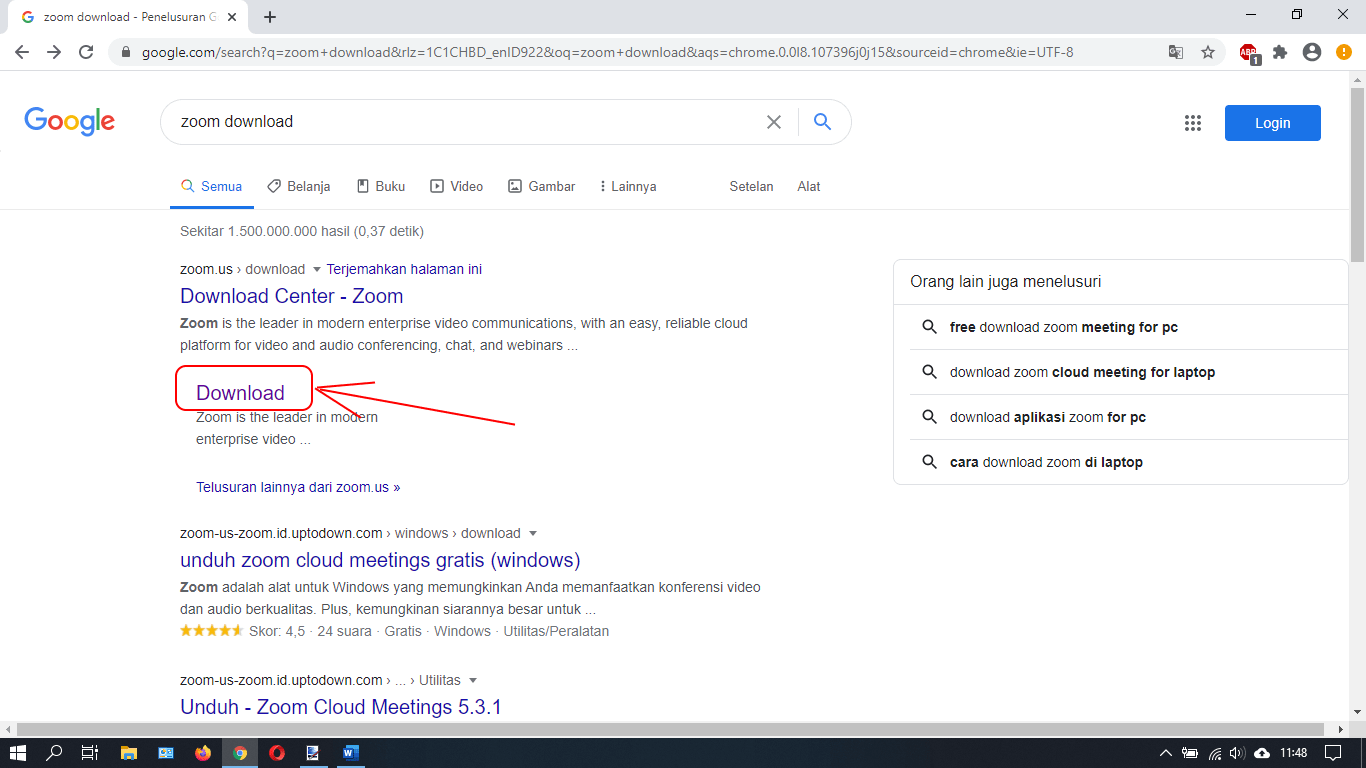This screenshot has width=1366, height=768.
Task: Go back using Chrome's back arrow
Action: tap(22, 52)
